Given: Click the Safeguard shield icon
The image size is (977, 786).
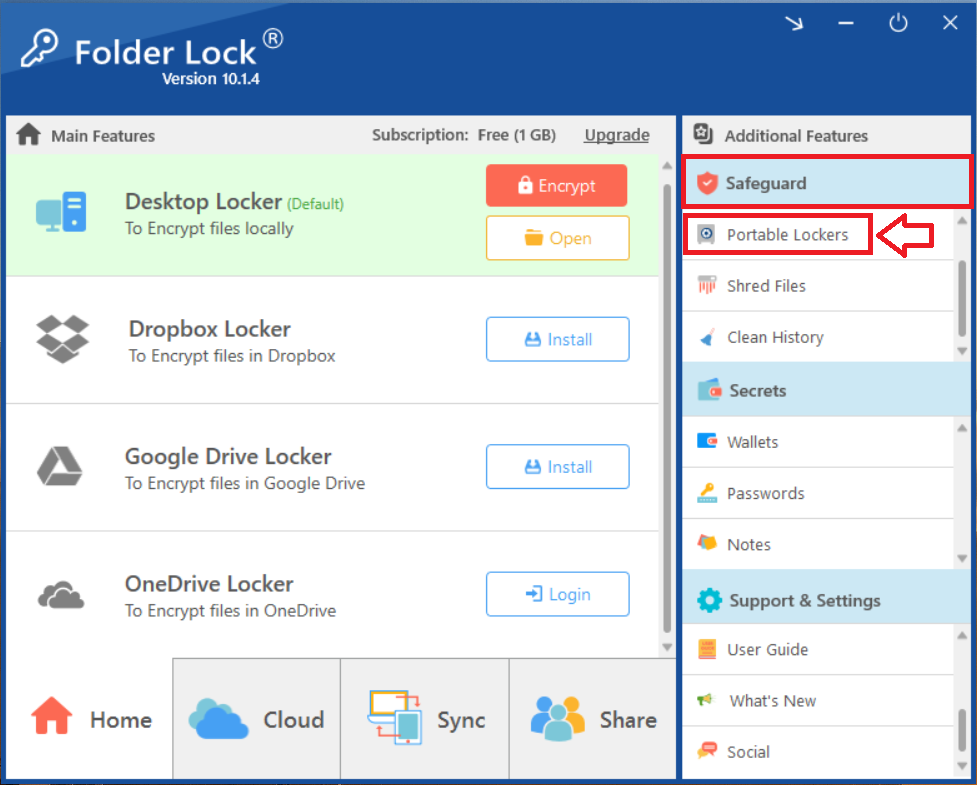Looking at the screenshot, I should pos(707,183).
